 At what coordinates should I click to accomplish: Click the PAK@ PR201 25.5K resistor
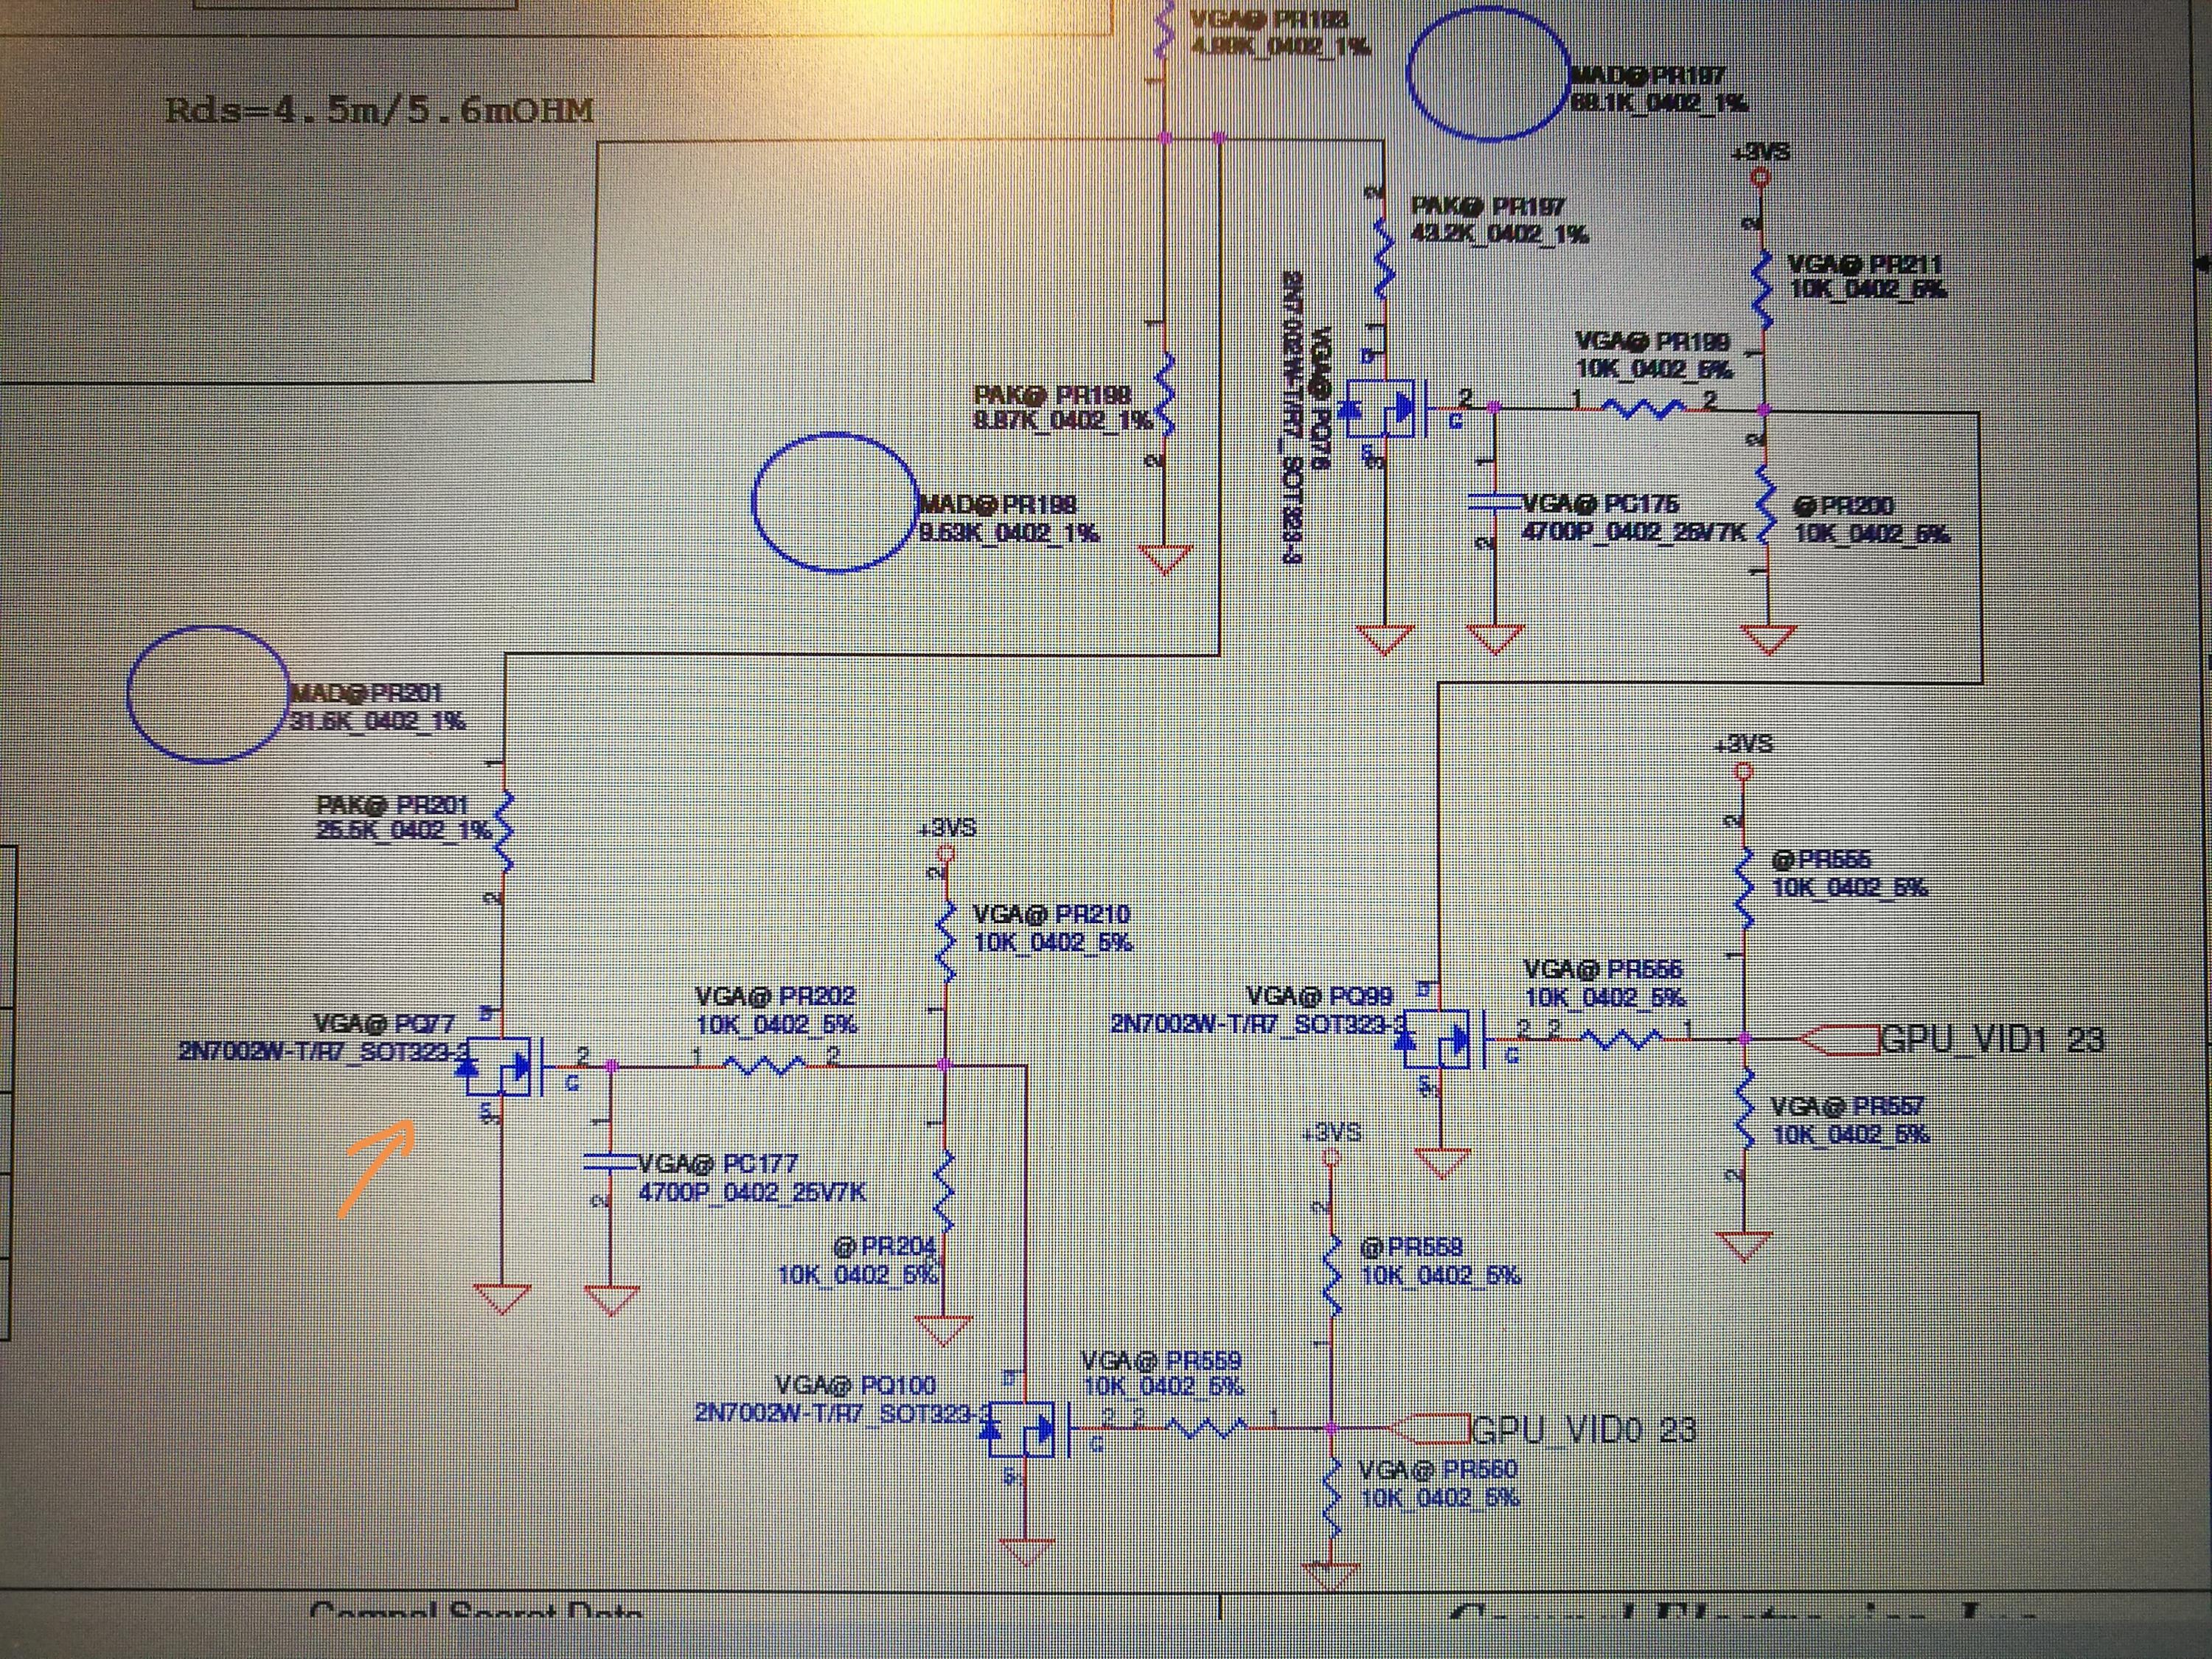pos(503,830)
